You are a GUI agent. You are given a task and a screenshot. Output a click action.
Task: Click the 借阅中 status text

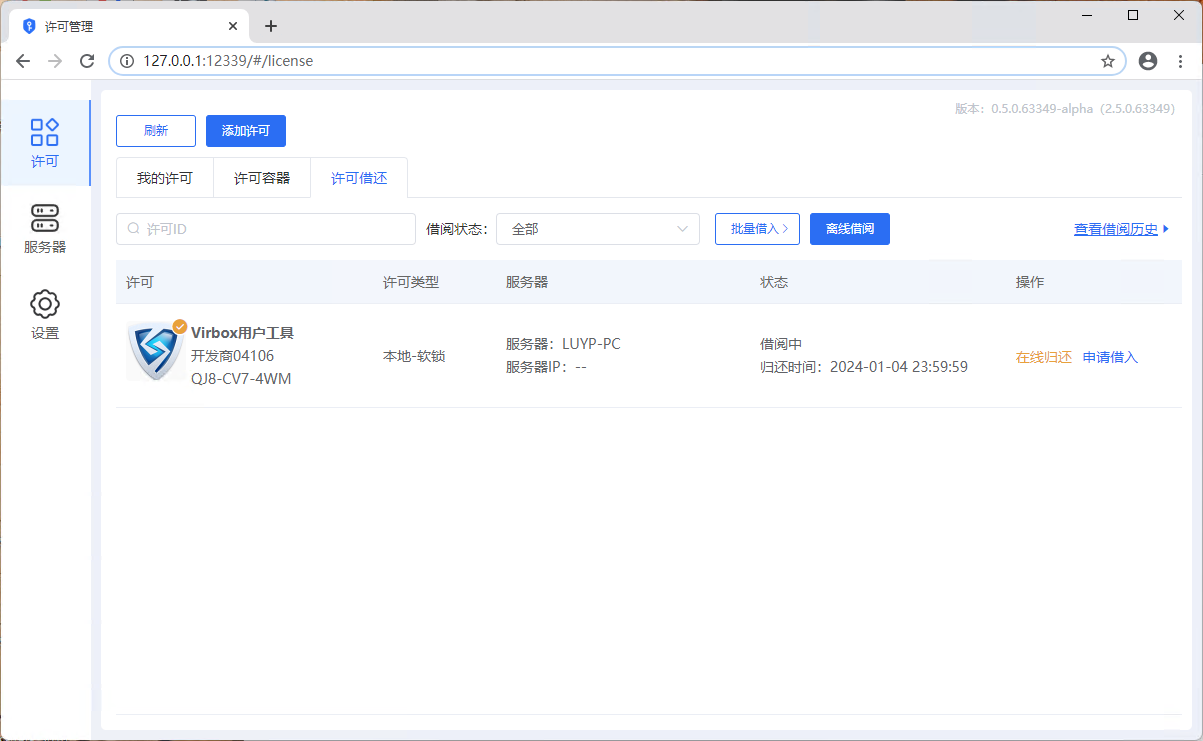click(781, 344)
